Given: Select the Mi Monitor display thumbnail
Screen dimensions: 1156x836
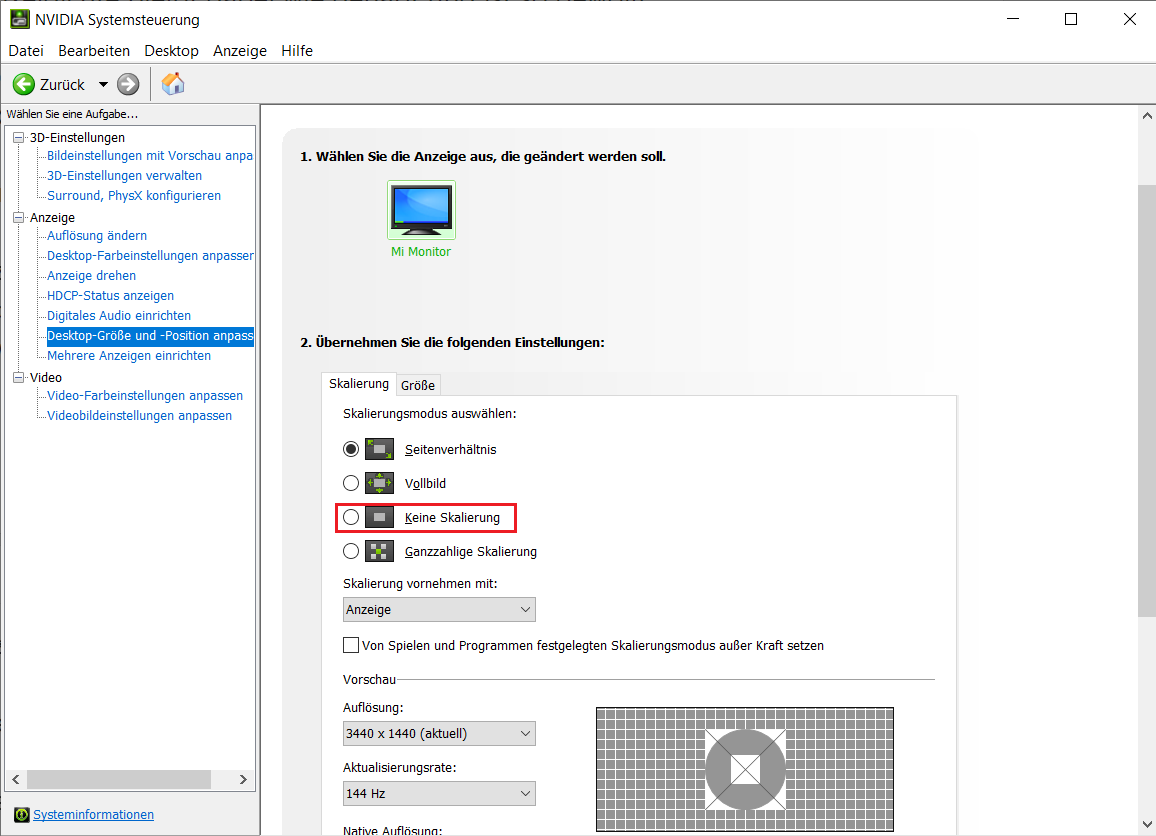Looking at the screenshot, I should coord(421,210).
